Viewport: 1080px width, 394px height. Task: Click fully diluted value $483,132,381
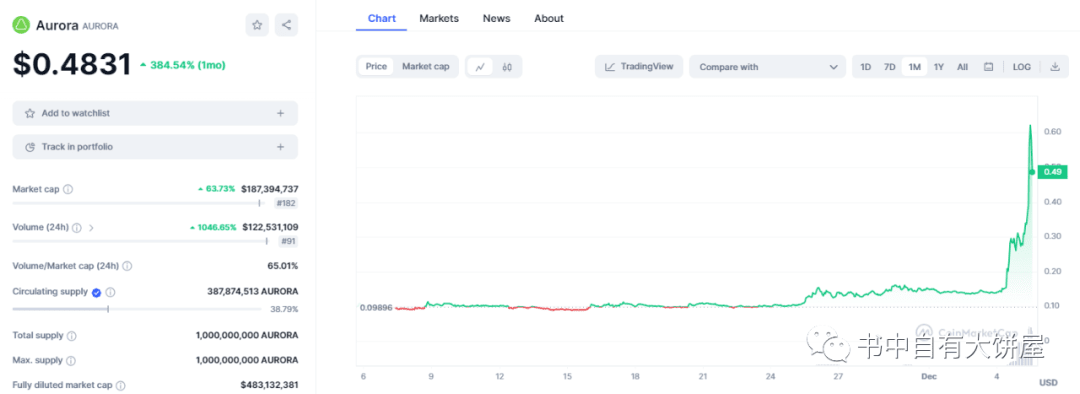269,386
